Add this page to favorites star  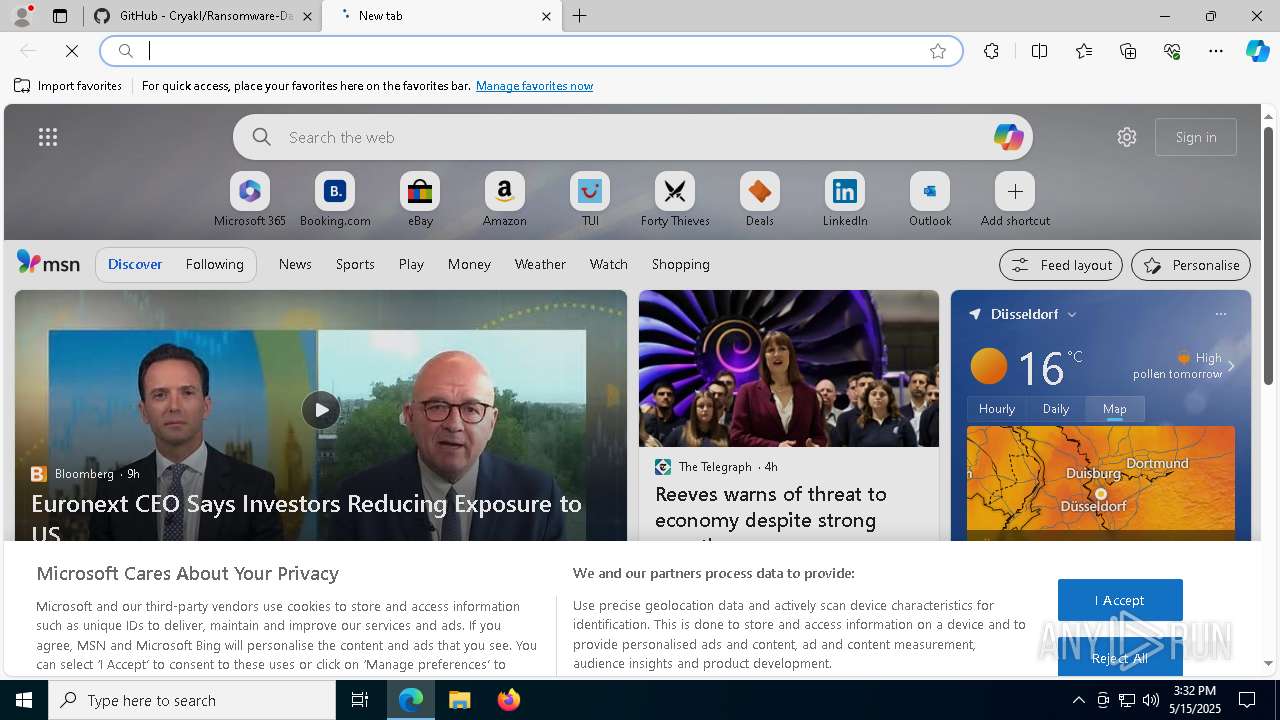[937, 51]
